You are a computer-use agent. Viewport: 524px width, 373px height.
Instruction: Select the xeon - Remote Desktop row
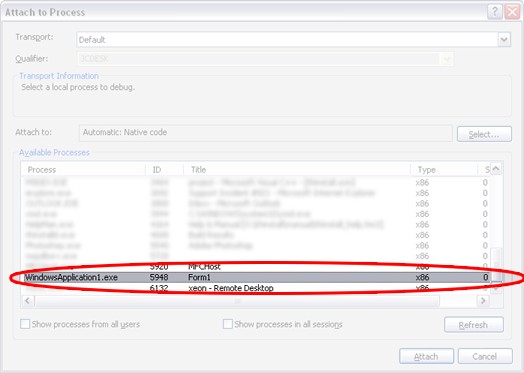click(x=256, y=288)
